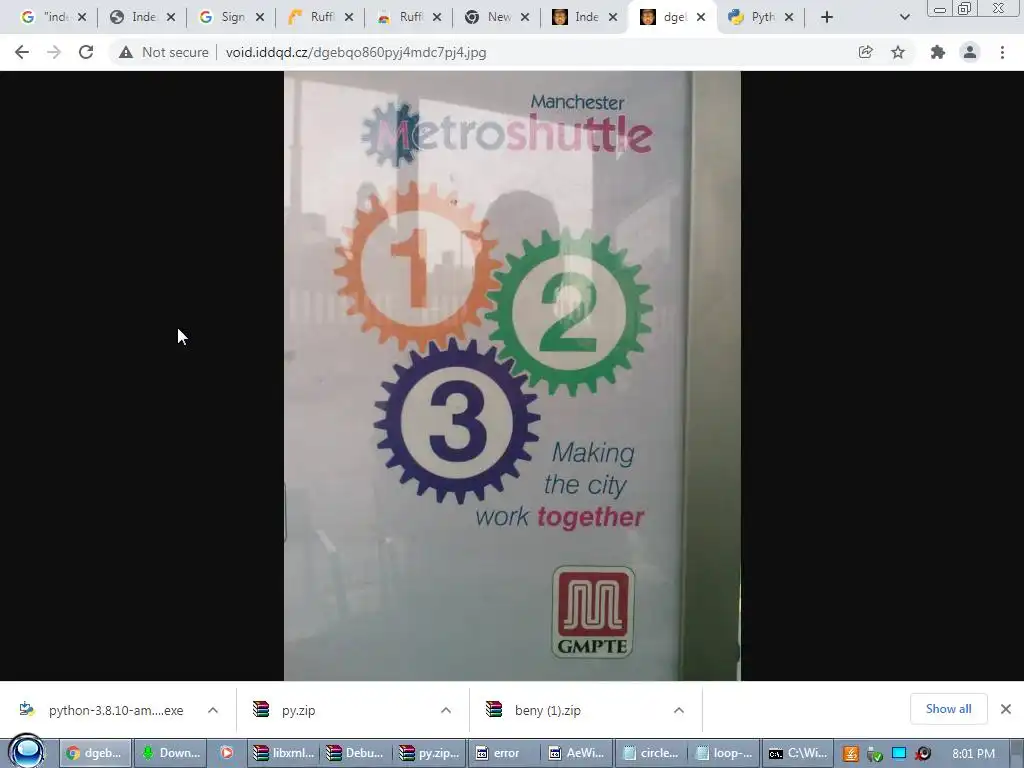The image size is (1024, 768).
Task: Expand options for py.zip download
Action: tap(446, 710)
